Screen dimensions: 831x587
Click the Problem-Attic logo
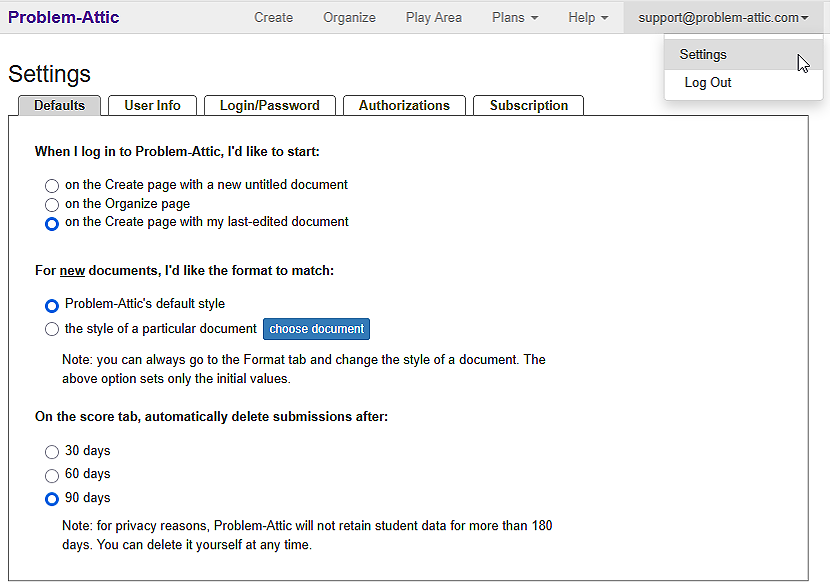tap(64, 17)
